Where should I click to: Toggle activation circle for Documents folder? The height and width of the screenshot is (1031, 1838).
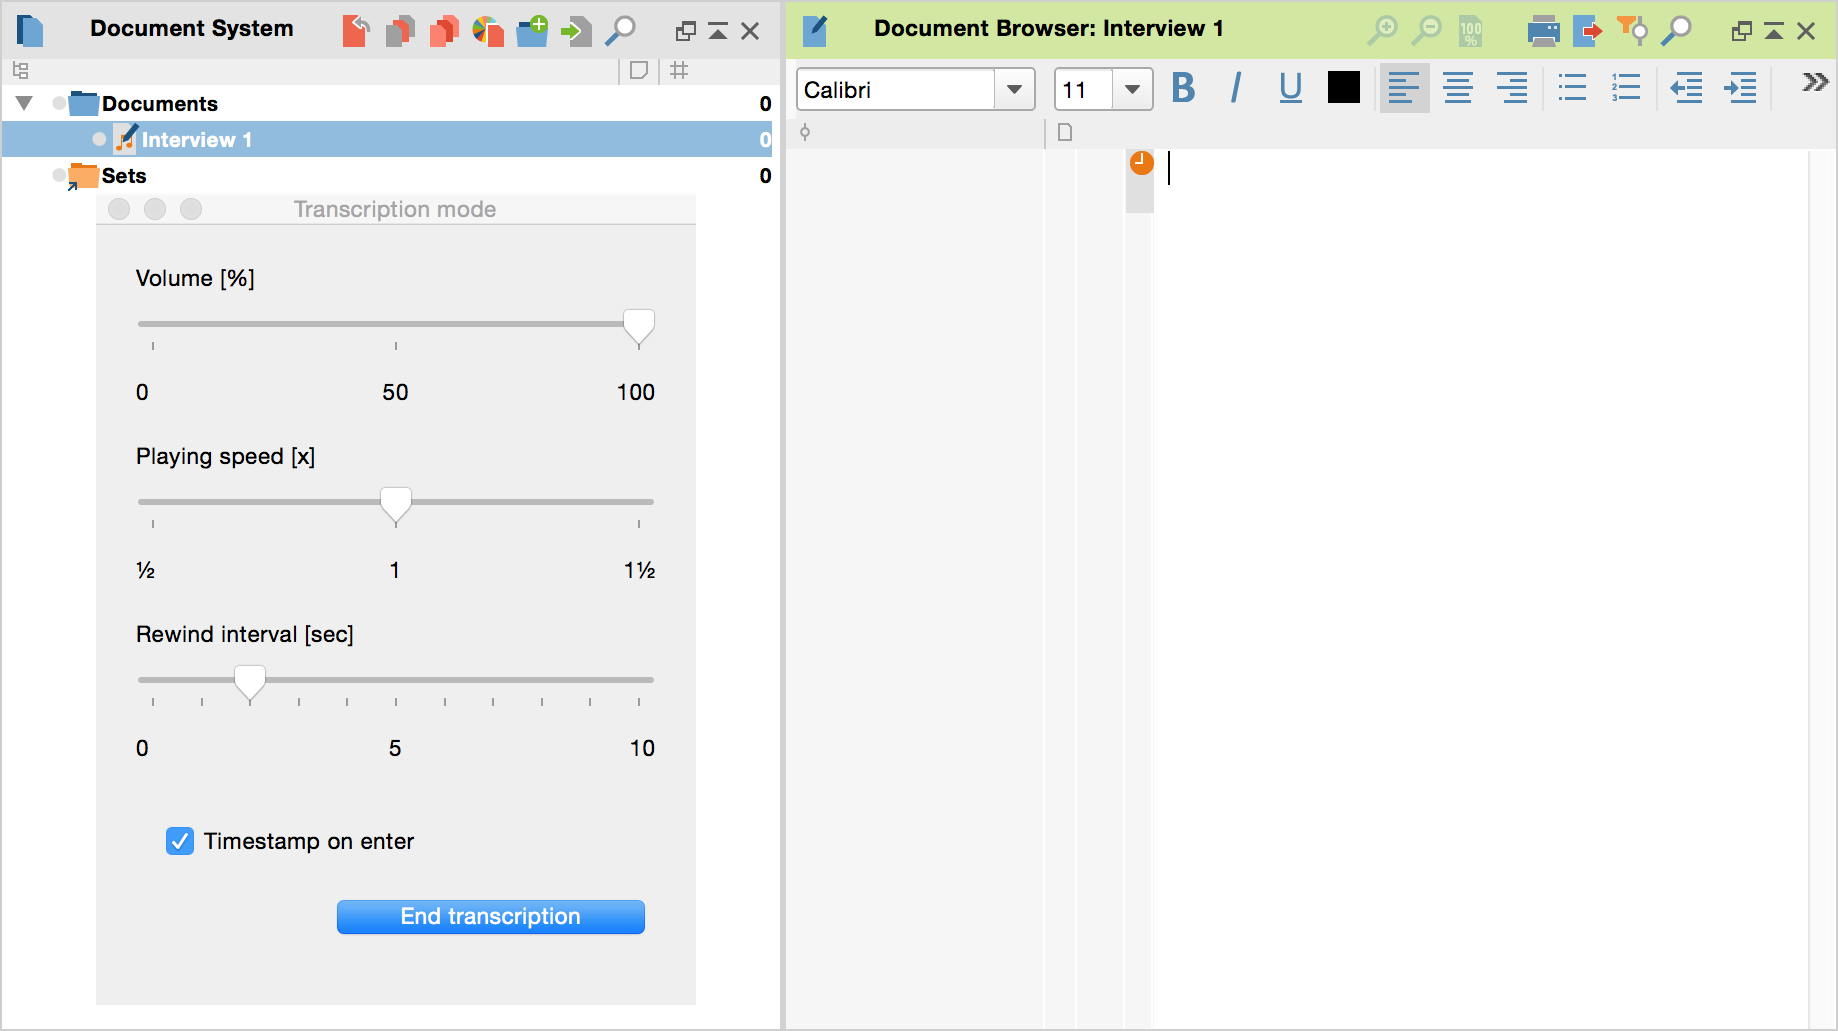(59, 103)
